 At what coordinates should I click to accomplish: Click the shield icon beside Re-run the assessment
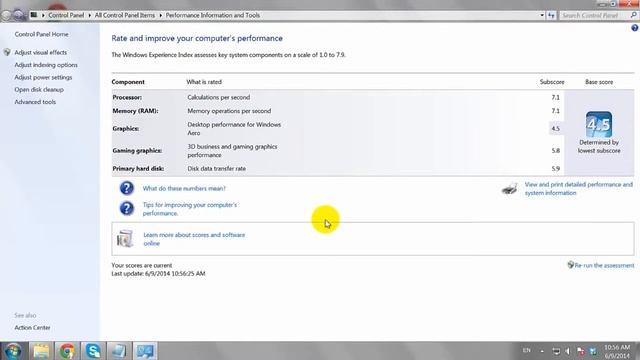pyautogui.click(x=571, y=265)
